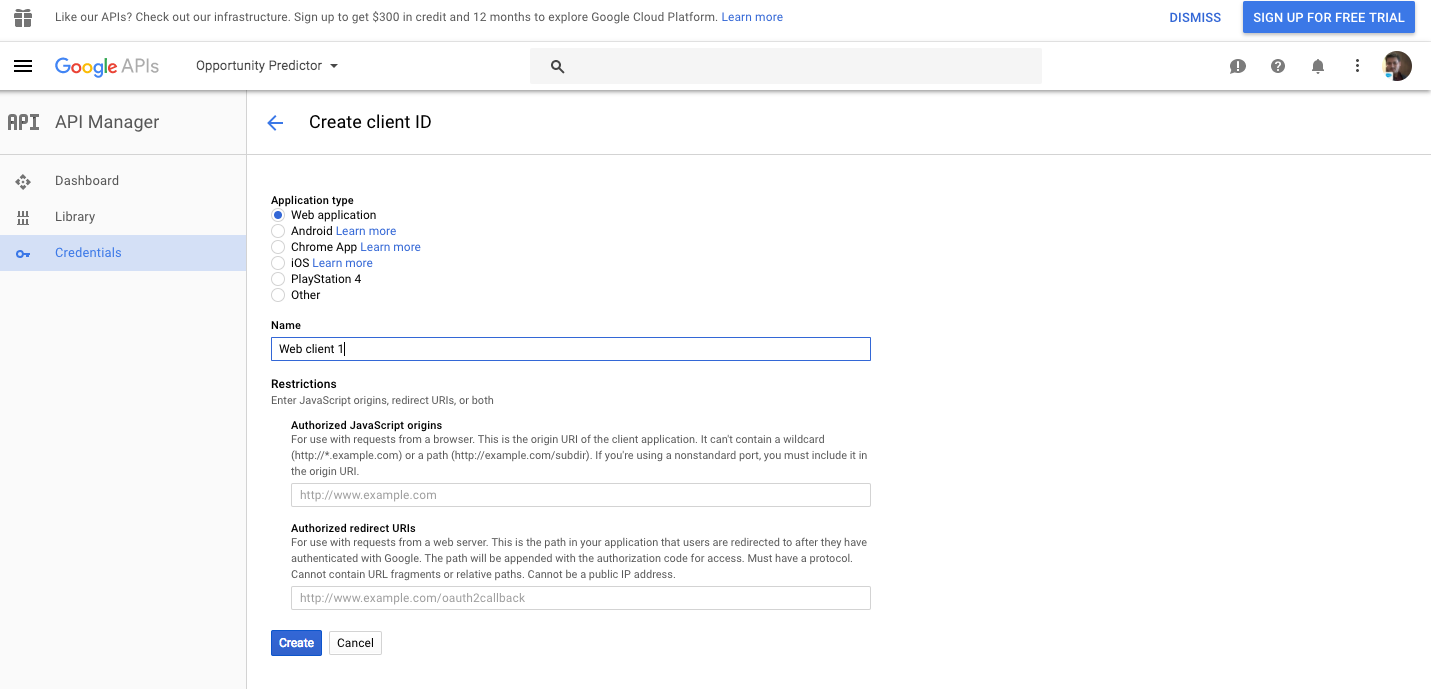Open Learn more link beside iOS
Viewport: 1431px width, 689px height.
coord(342,263)
